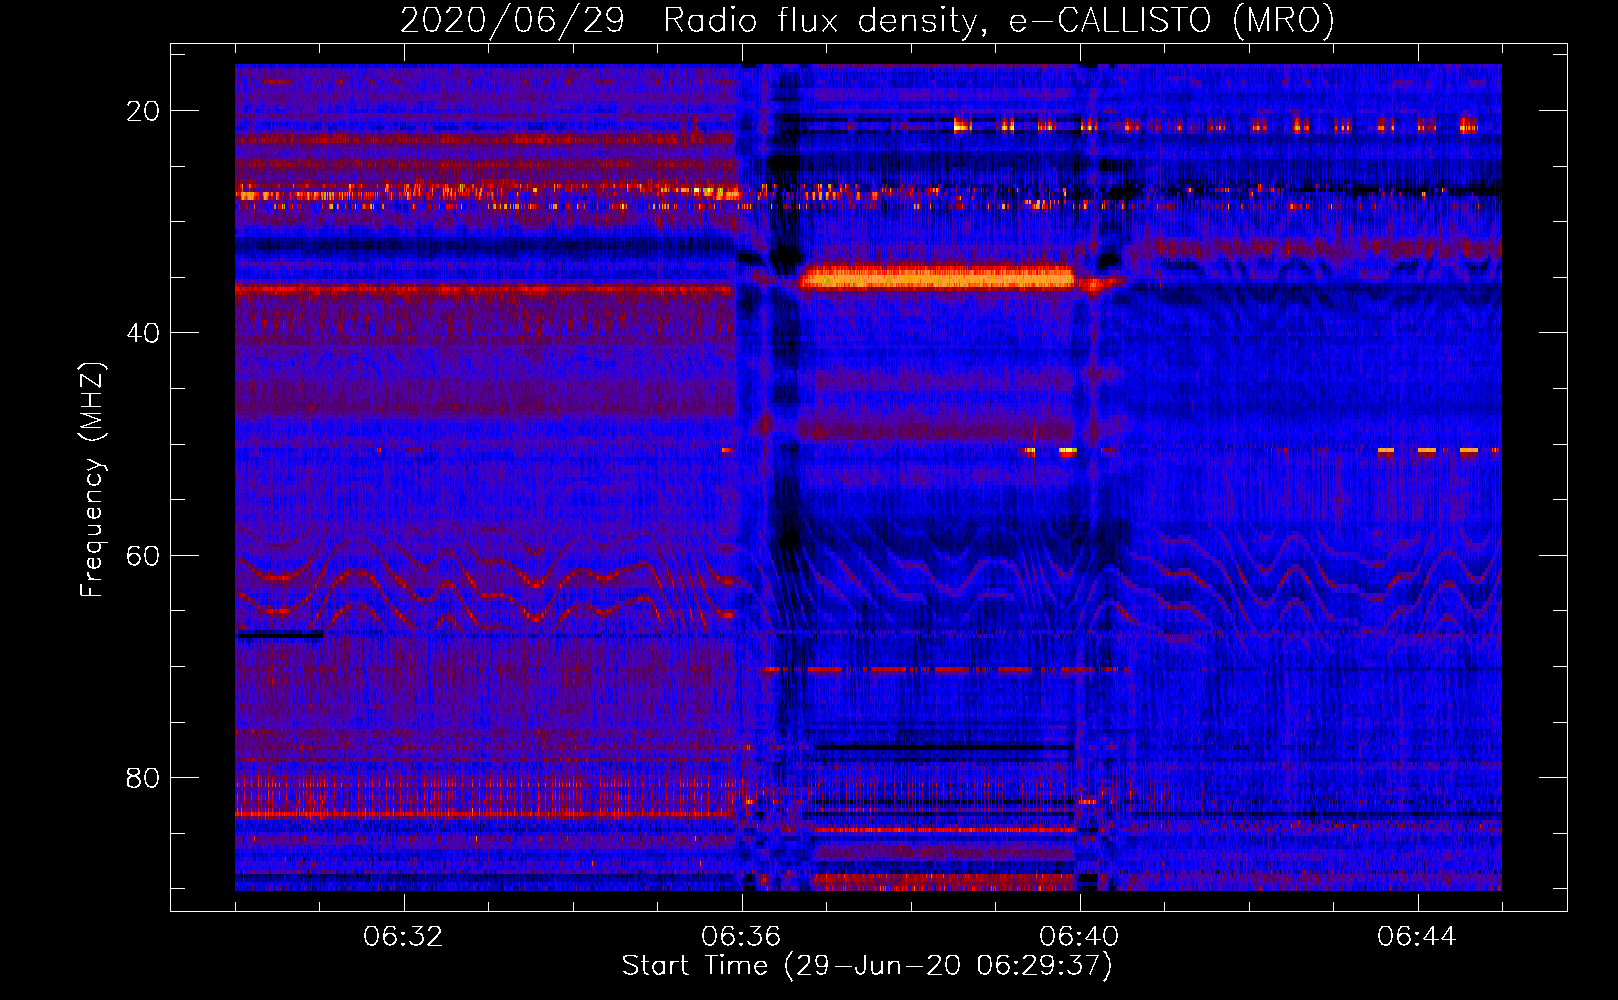The image size is (1618, 1000).
Task: Click the 60 frequency tick label
Action: pos(143,555)
